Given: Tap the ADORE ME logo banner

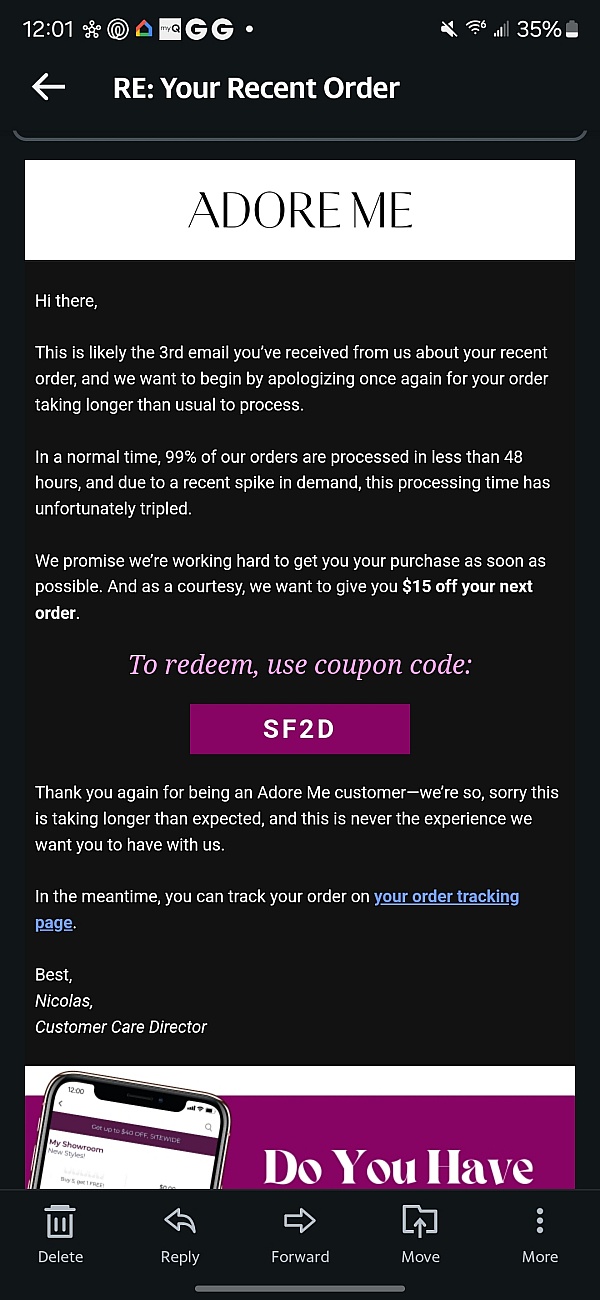Looking at the screenshot, I should click(300, 210).
